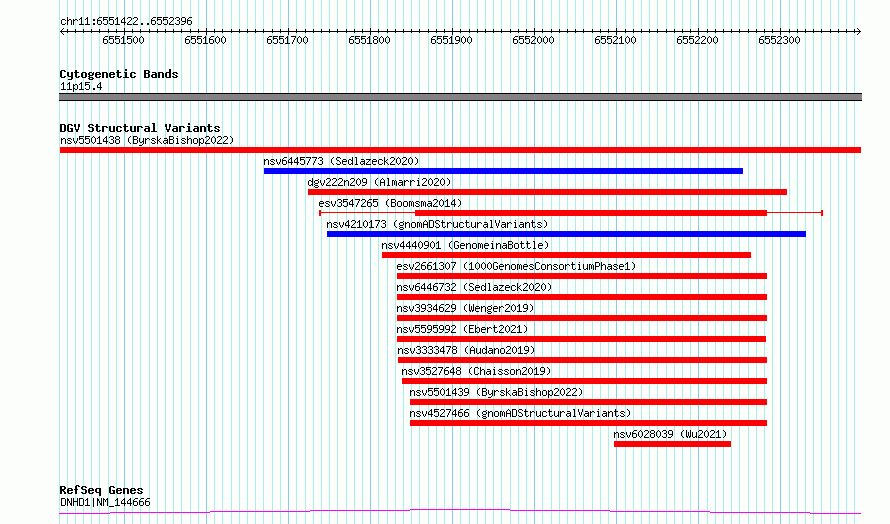The image size is (890, 524).
Task: Select the long red nsv5501438 variant bar
Action: tap(460, 150)
